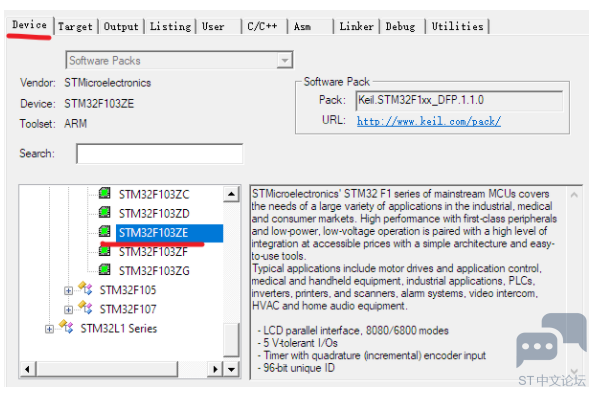Select the STM32F105 family row
Viewport: 595px width, 396px height.
(x=128, y=290)
